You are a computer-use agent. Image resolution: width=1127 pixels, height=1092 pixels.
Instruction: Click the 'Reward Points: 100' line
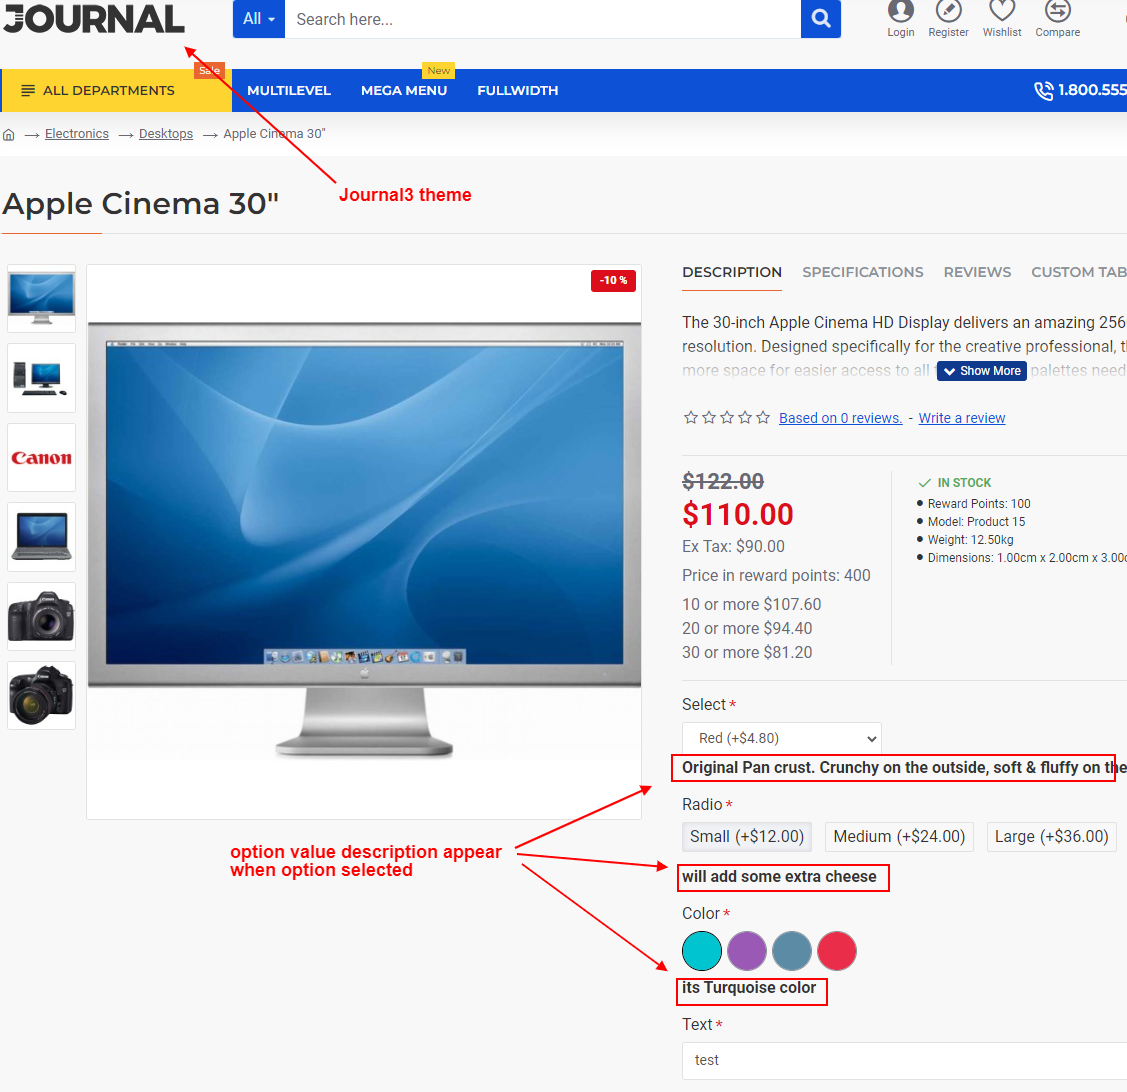tap(979, 504)
